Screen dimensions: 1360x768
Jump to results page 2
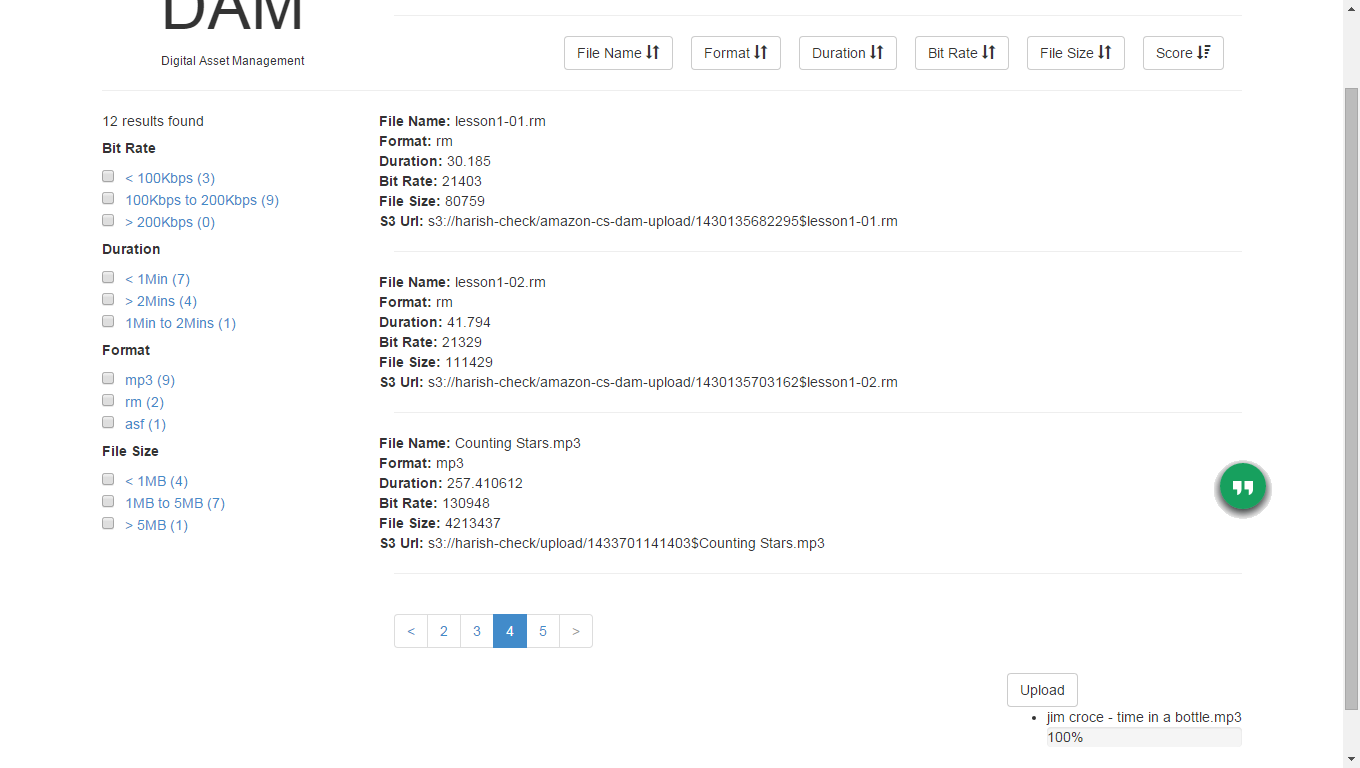(444, 631)
